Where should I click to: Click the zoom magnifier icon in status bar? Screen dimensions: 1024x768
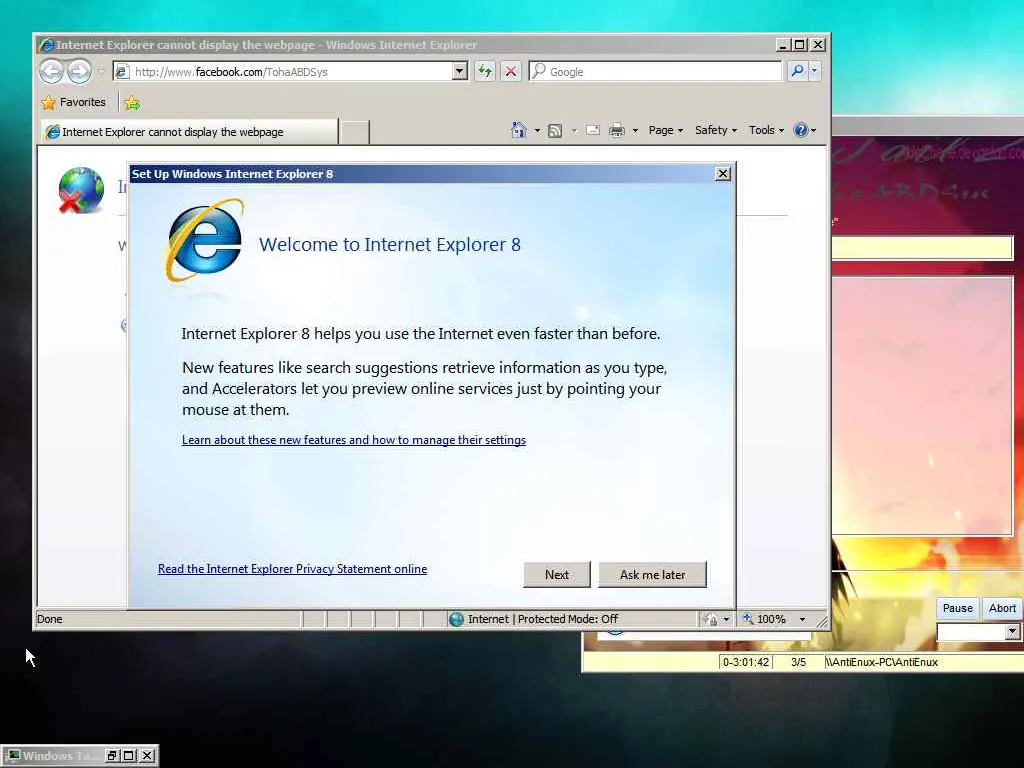(x=748, y=618)
